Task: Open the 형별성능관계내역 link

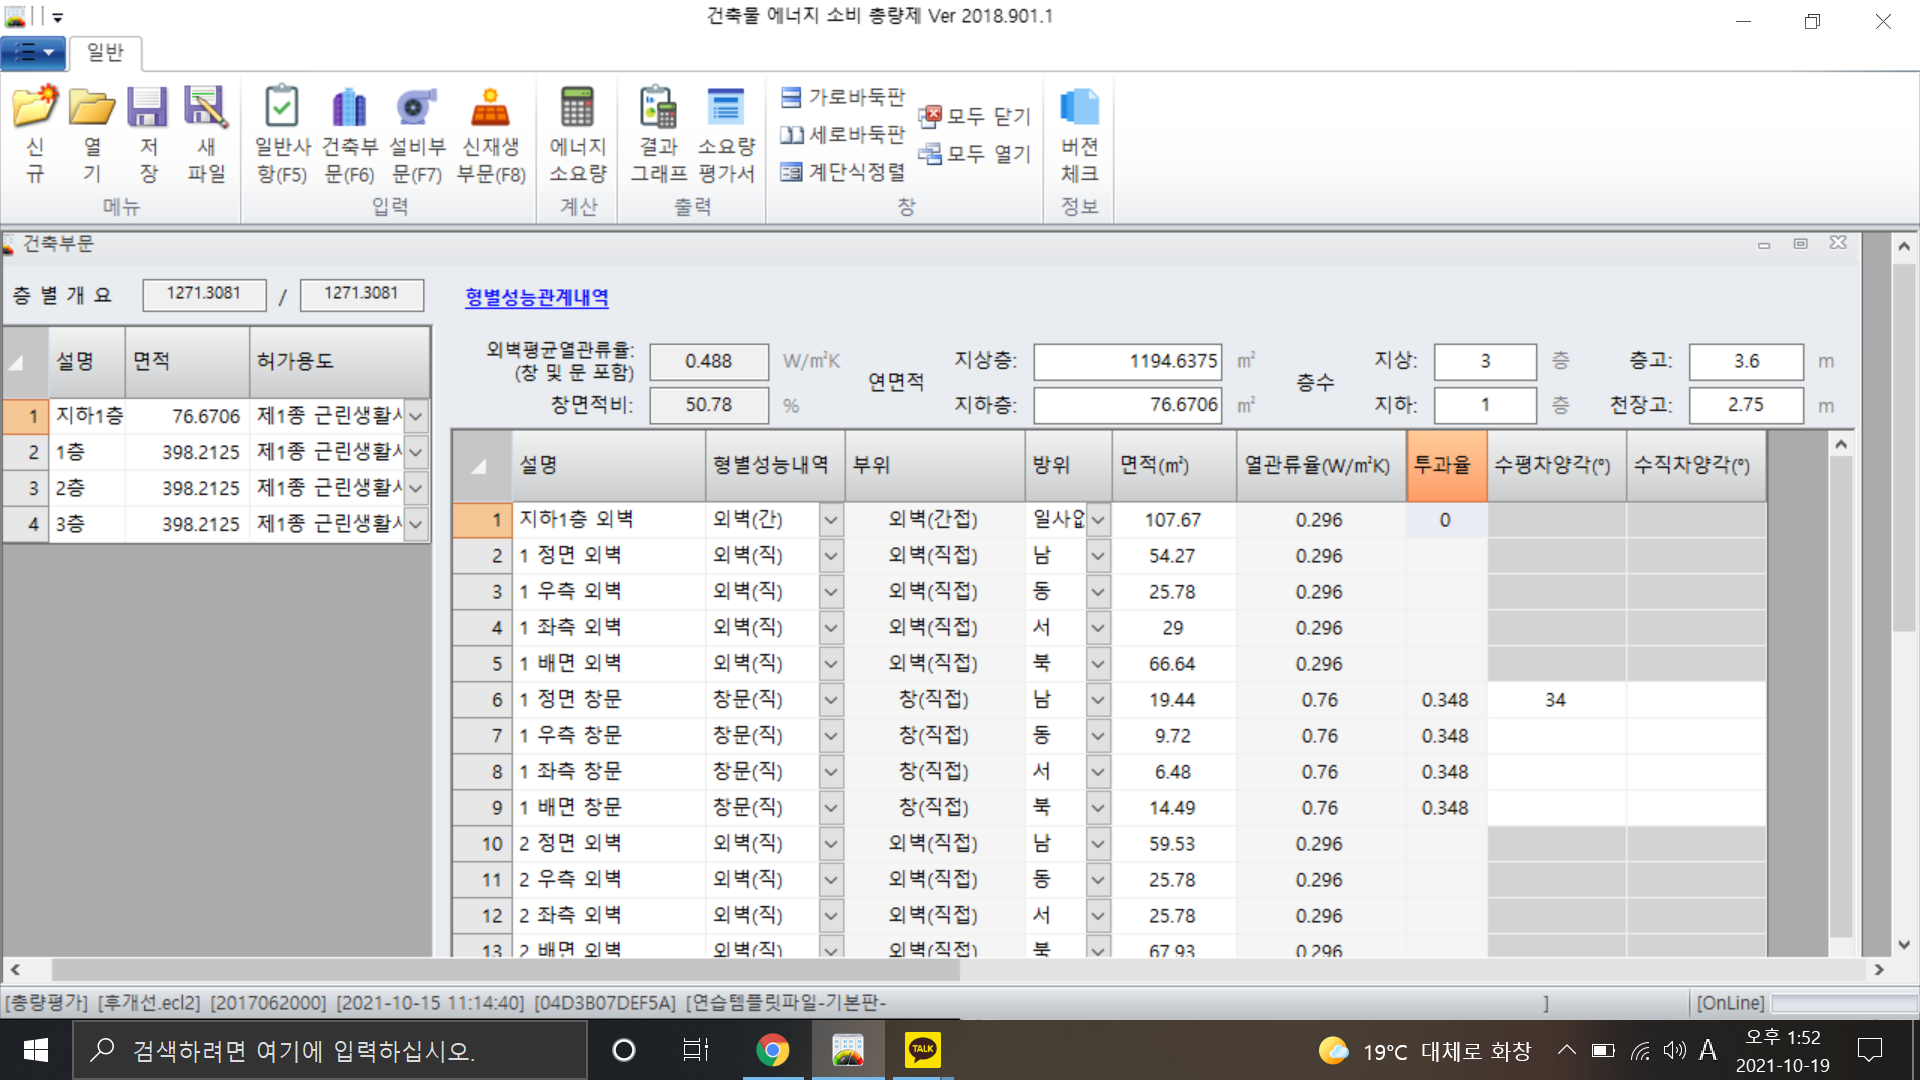Action: tap(536, 297)
